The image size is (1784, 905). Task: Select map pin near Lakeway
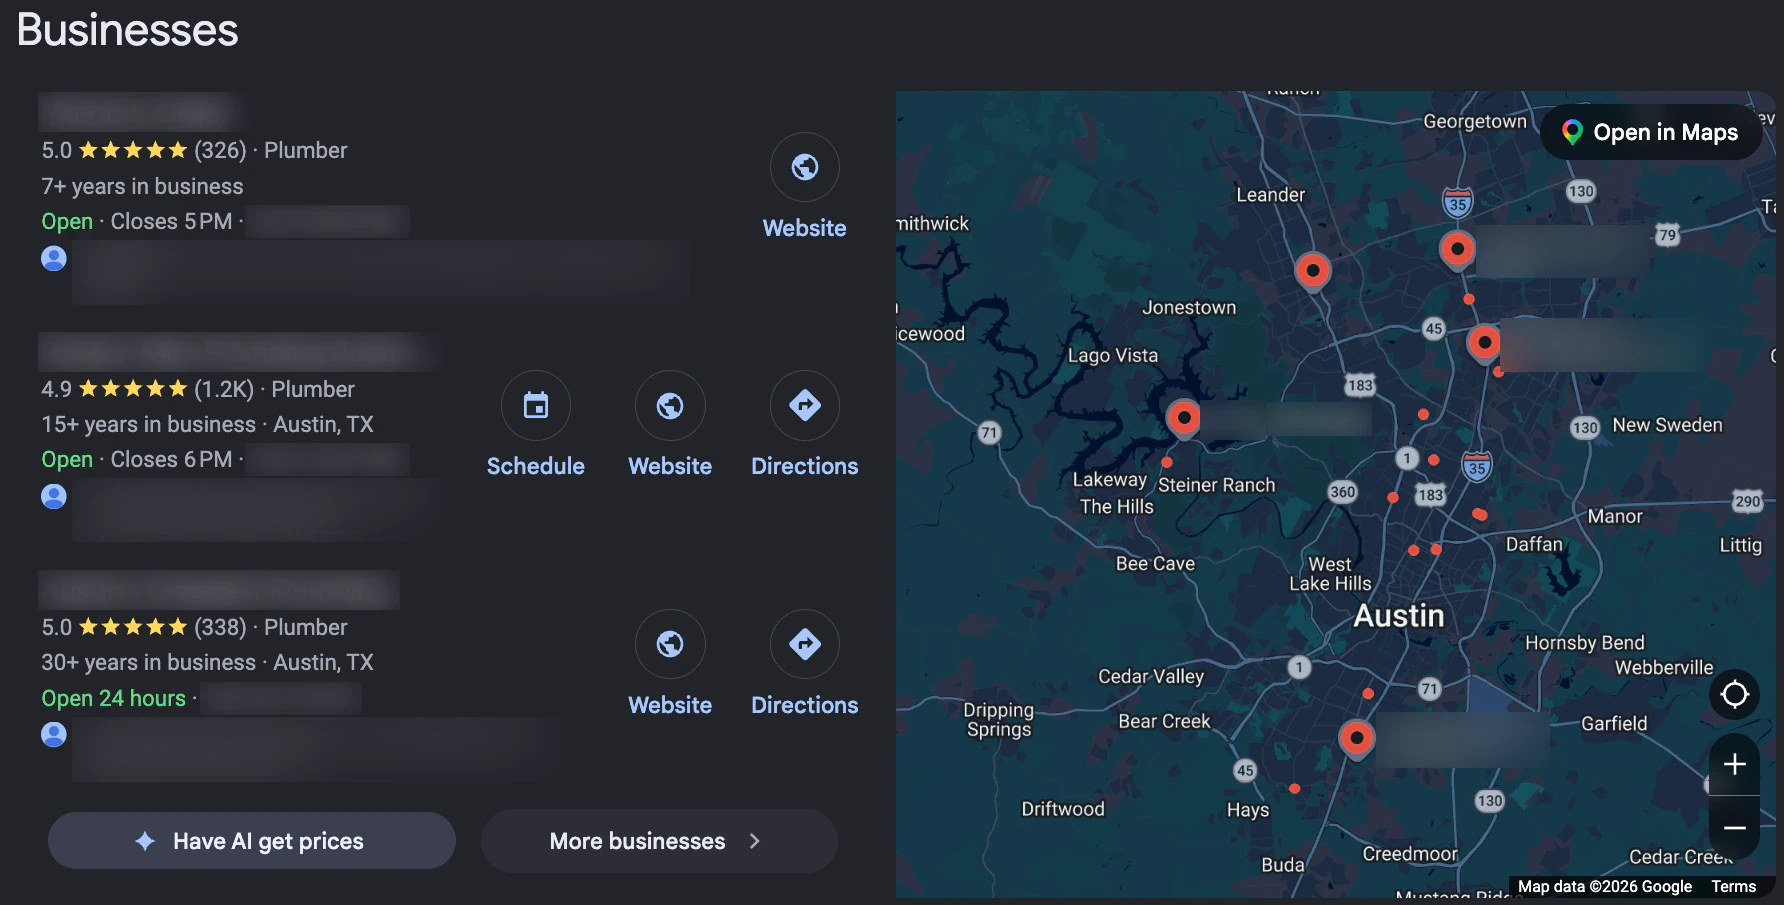[x=1184, y=418]
